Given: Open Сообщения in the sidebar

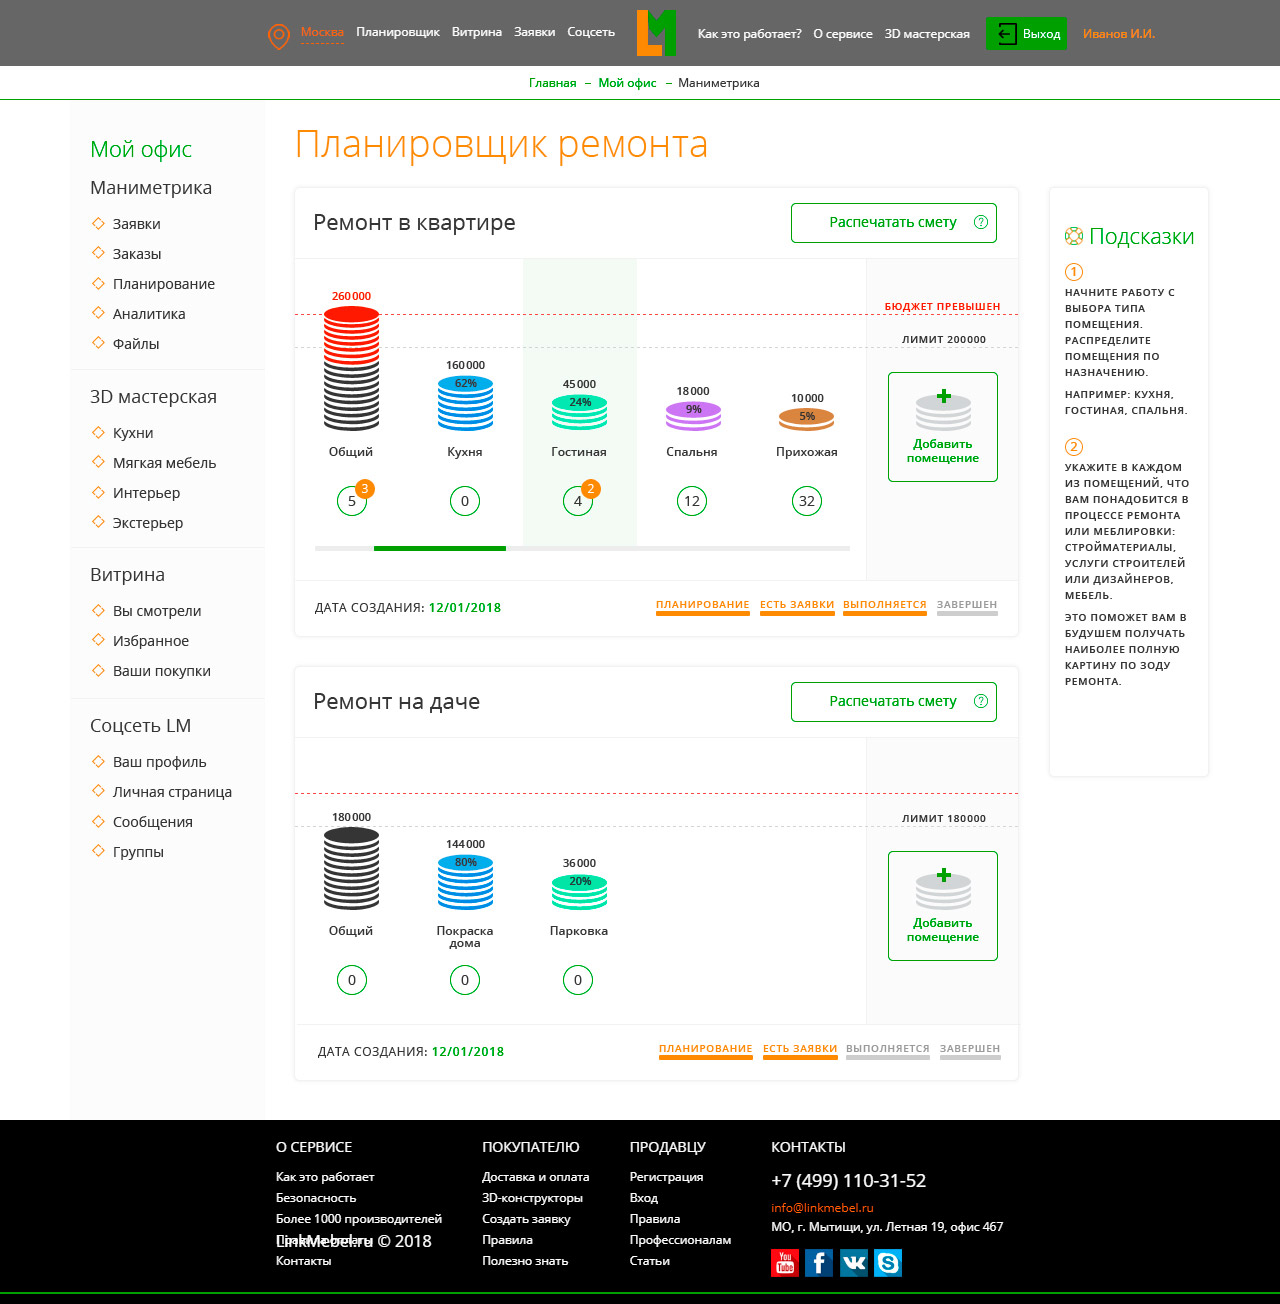Looking at the screenshot, I should click(x=153, y=822).
